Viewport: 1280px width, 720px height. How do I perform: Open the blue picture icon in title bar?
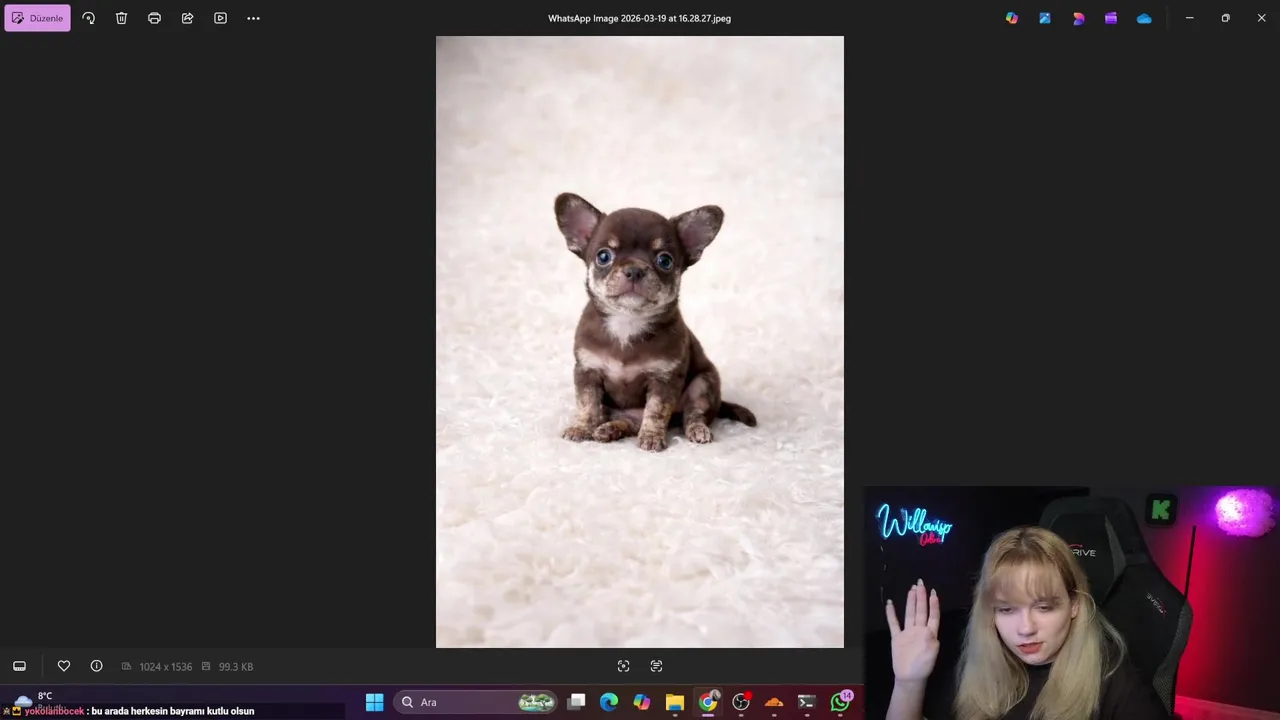pyautogui.click(x=1045, y=18)
